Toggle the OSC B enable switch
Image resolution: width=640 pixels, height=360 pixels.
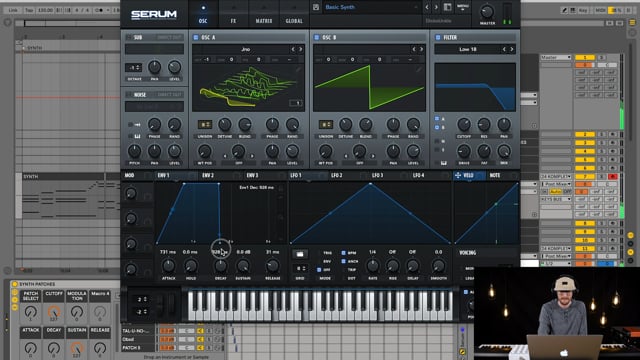coord(317,37)
